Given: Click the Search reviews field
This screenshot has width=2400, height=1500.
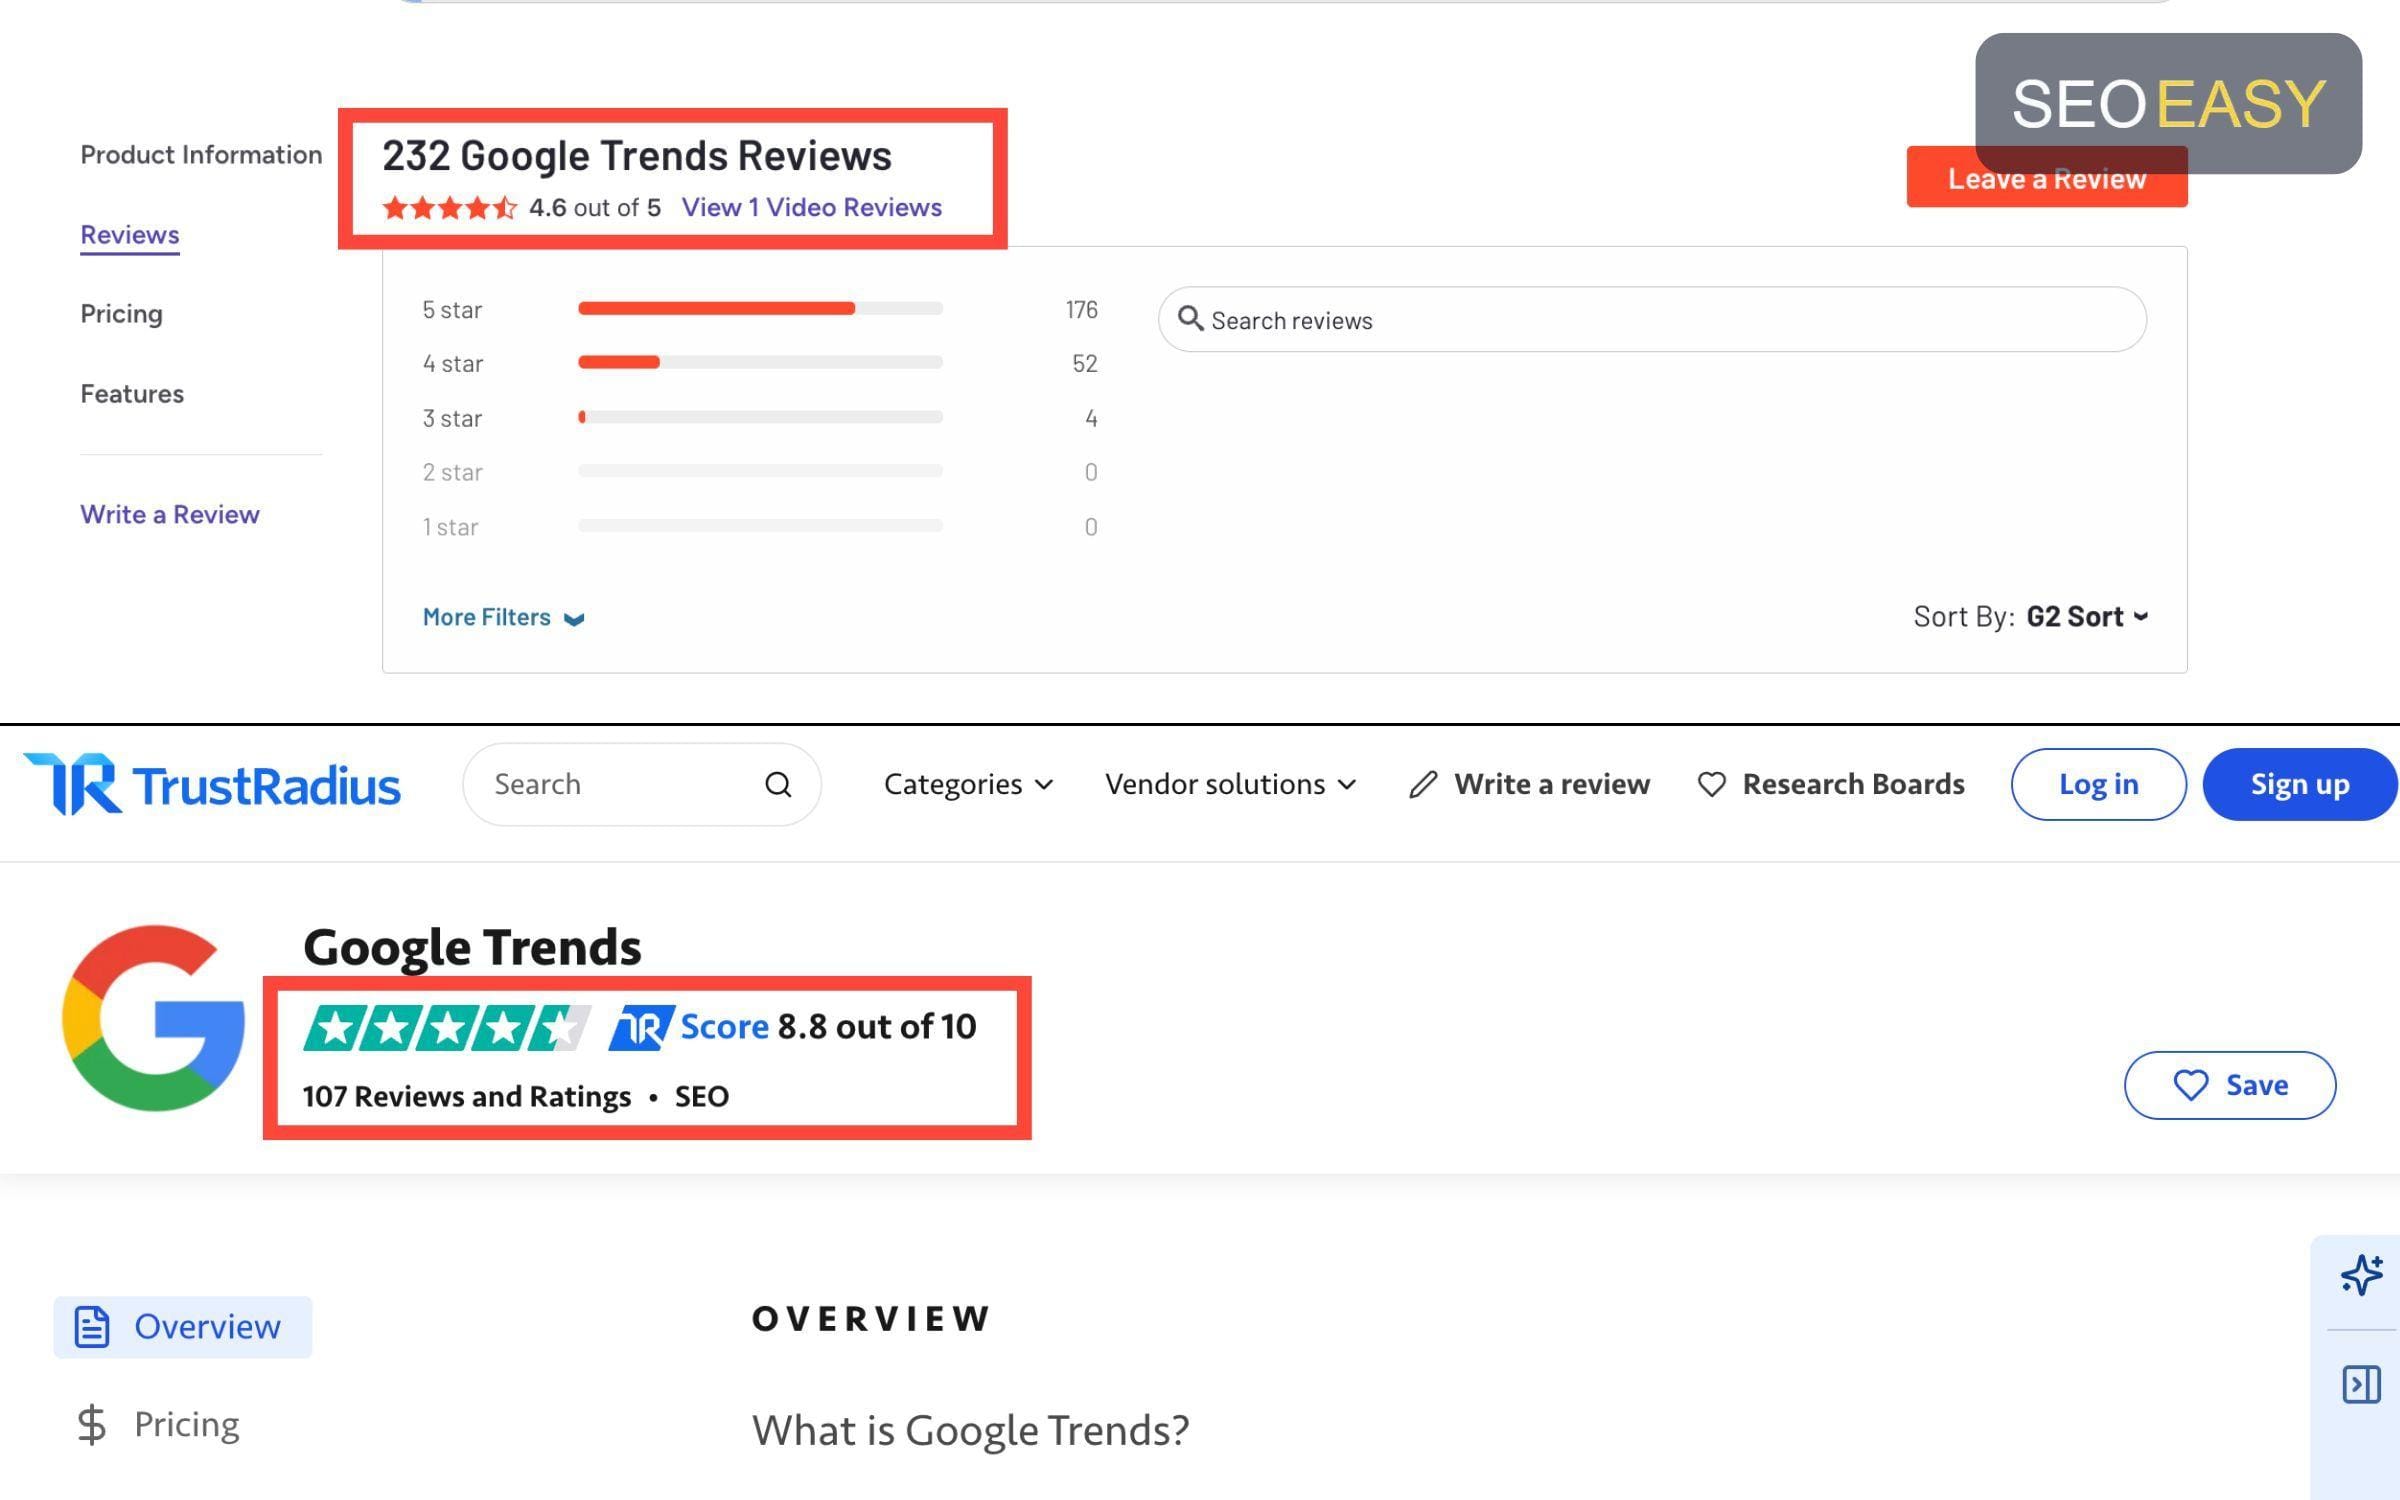Looking at the screenshot, I should [x=1652, y=320].
